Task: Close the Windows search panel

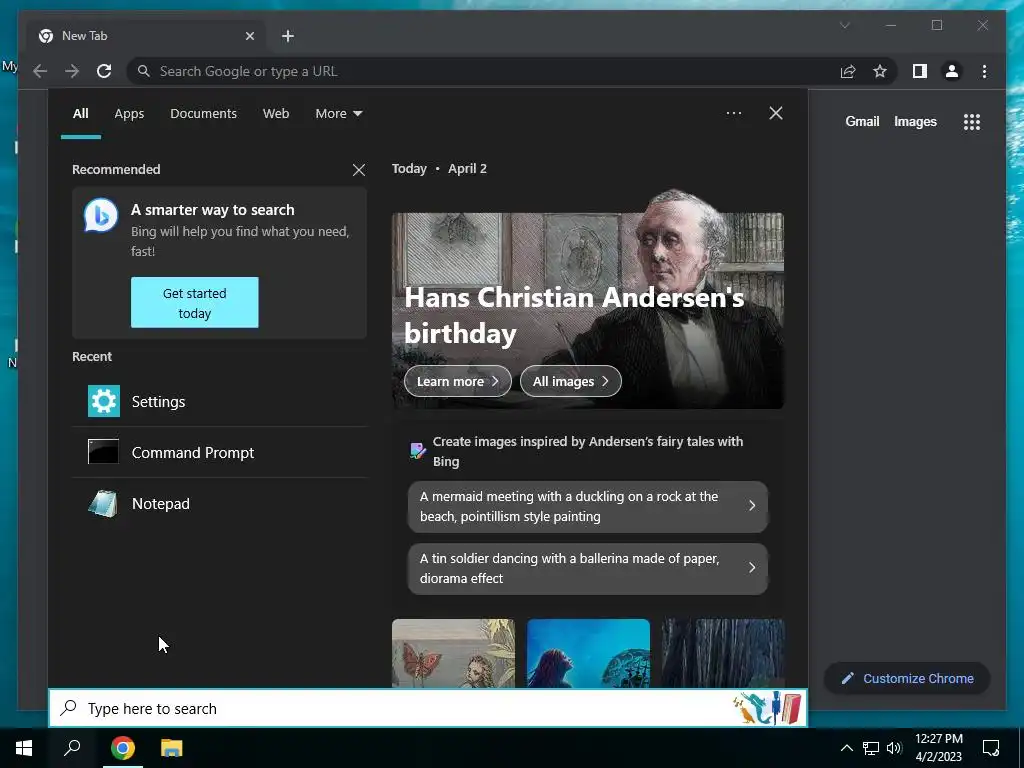Action: (776, 113)
